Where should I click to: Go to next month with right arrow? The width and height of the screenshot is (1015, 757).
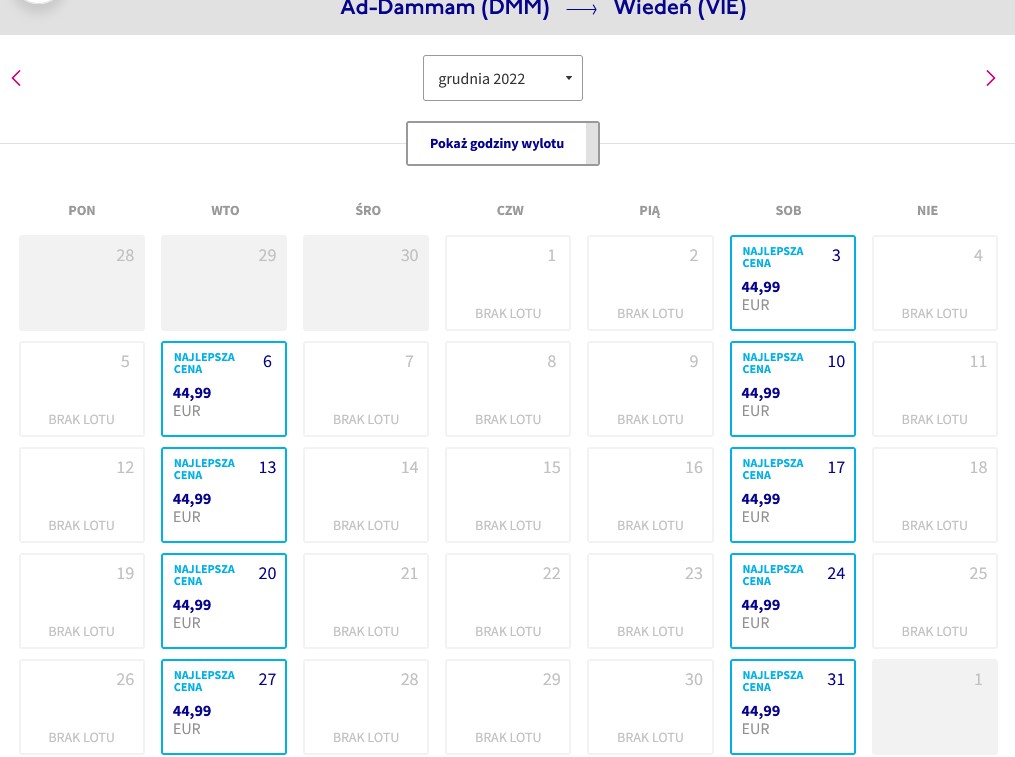coord(990,78)
